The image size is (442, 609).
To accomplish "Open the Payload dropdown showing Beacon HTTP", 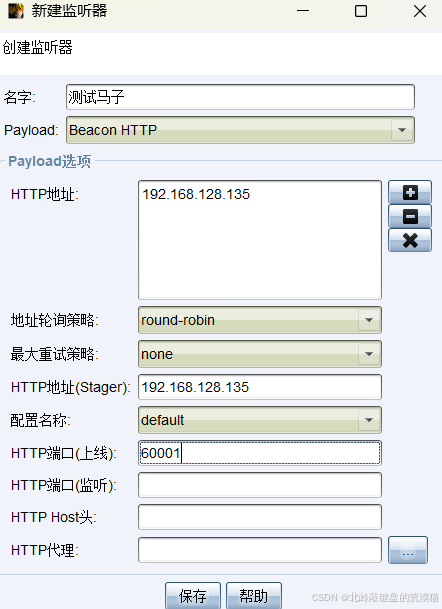I will pos(240,130).
